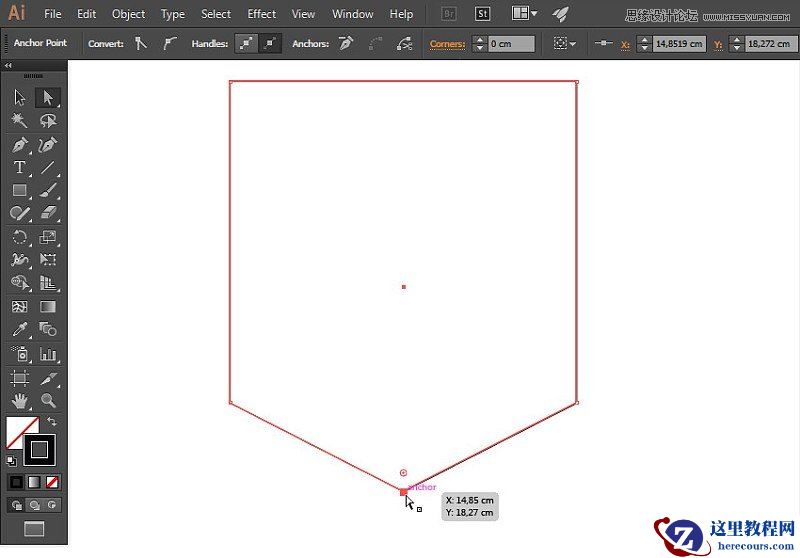Open the Type menu
Image resolution: width=800 pixels, height=558 pixels.
[173, 14]
